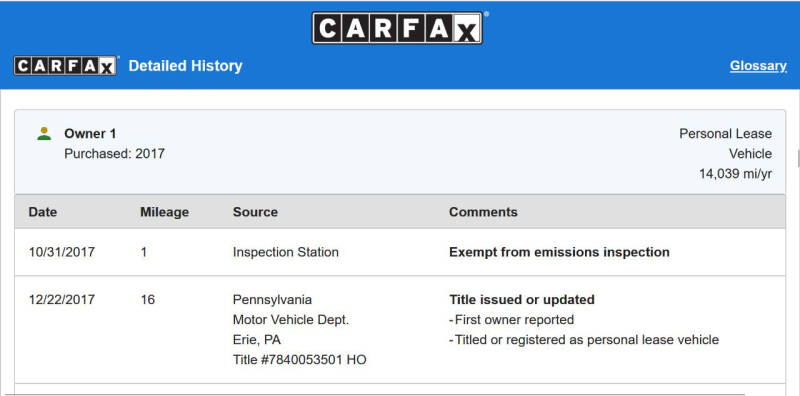
Task: Click the small CARFAX logo beside Detailed History
Action: pyautogui.click(x=65, y=66)
